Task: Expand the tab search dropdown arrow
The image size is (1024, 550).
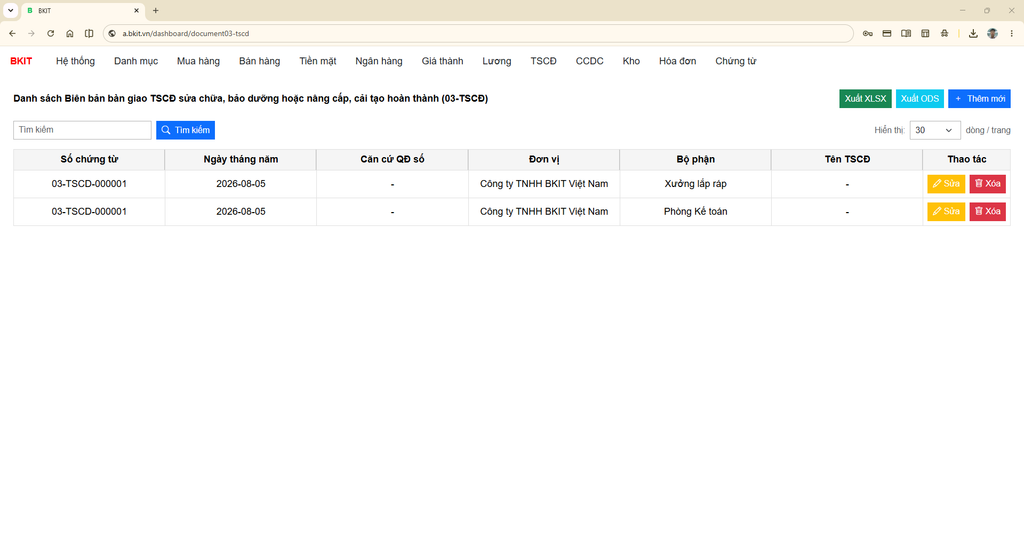Action: pyautogui.click(x=10, y=10)
